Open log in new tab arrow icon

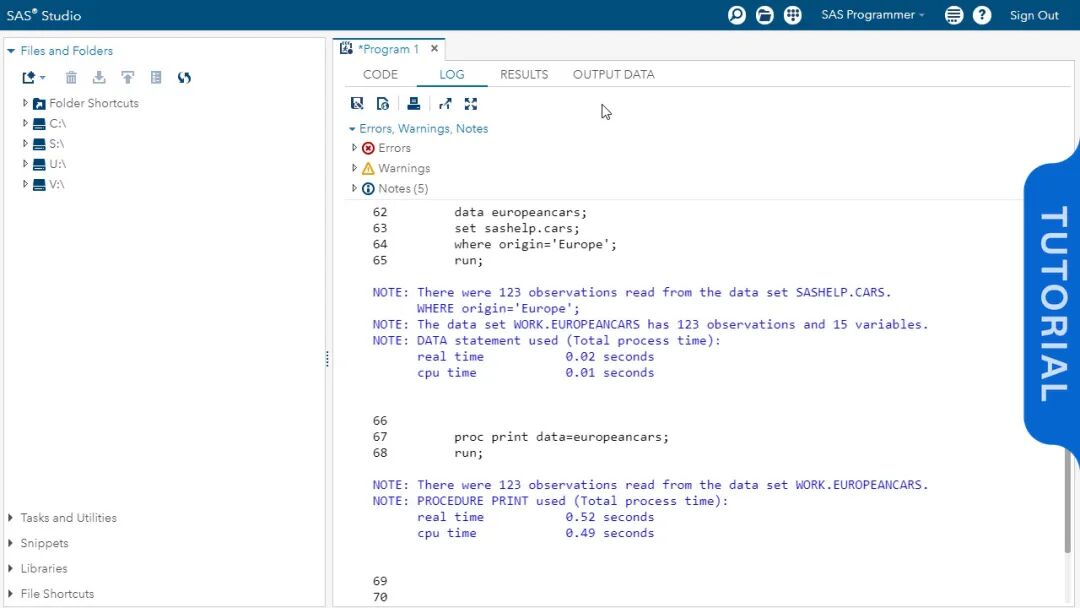[x=445, y=104]
